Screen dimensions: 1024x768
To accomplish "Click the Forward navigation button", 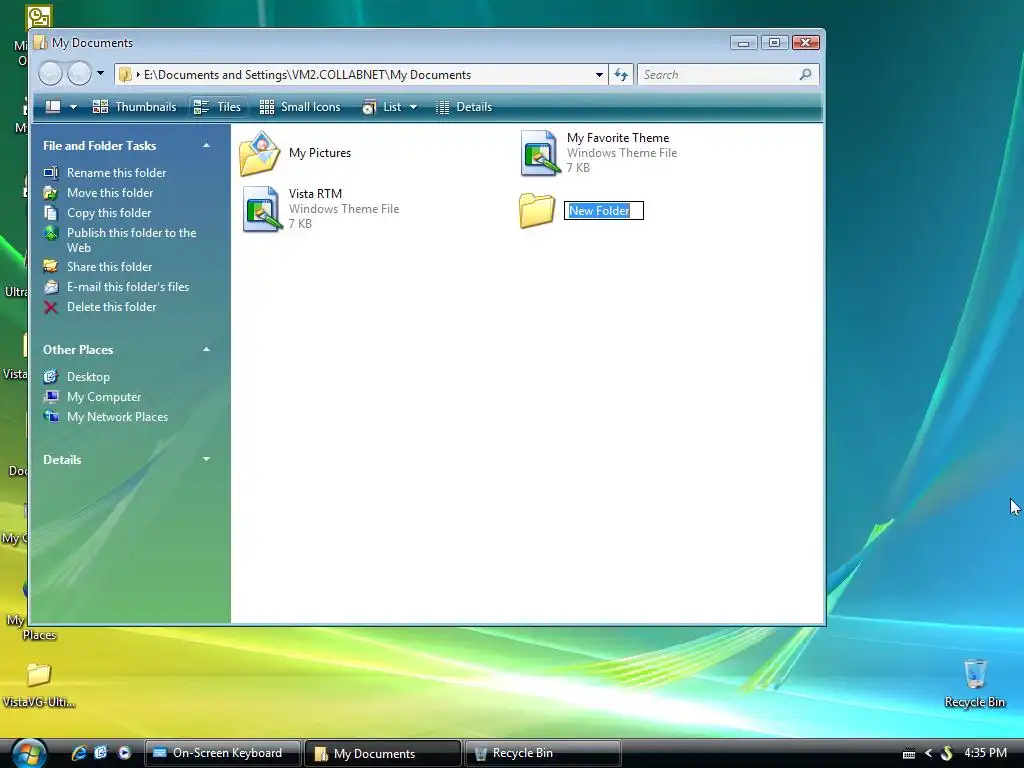I will pos(79,74).
